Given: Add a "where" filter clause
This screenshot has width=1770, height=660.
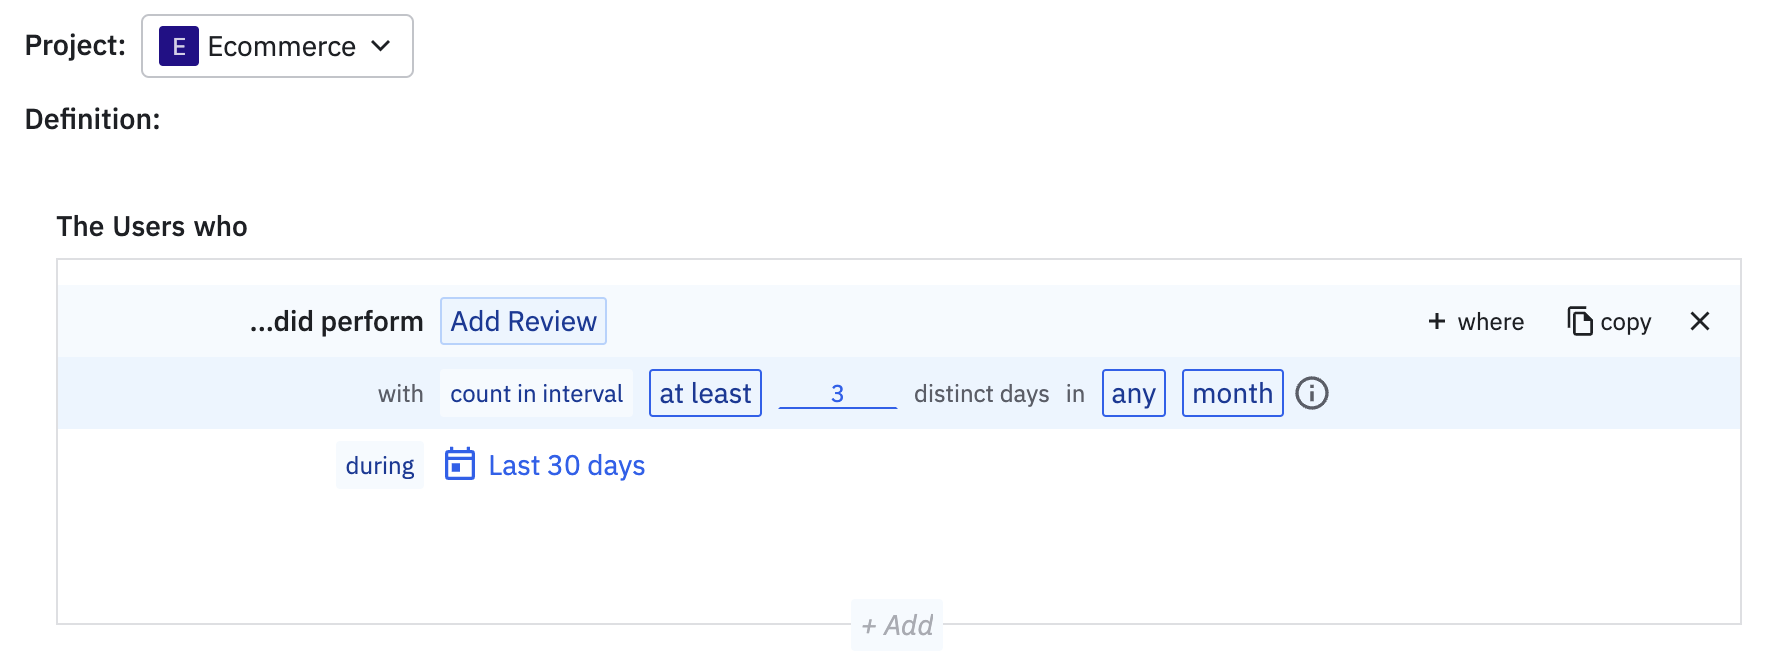Looking at the screenshot, I should pyautogui.click(x=1490, y=321).
